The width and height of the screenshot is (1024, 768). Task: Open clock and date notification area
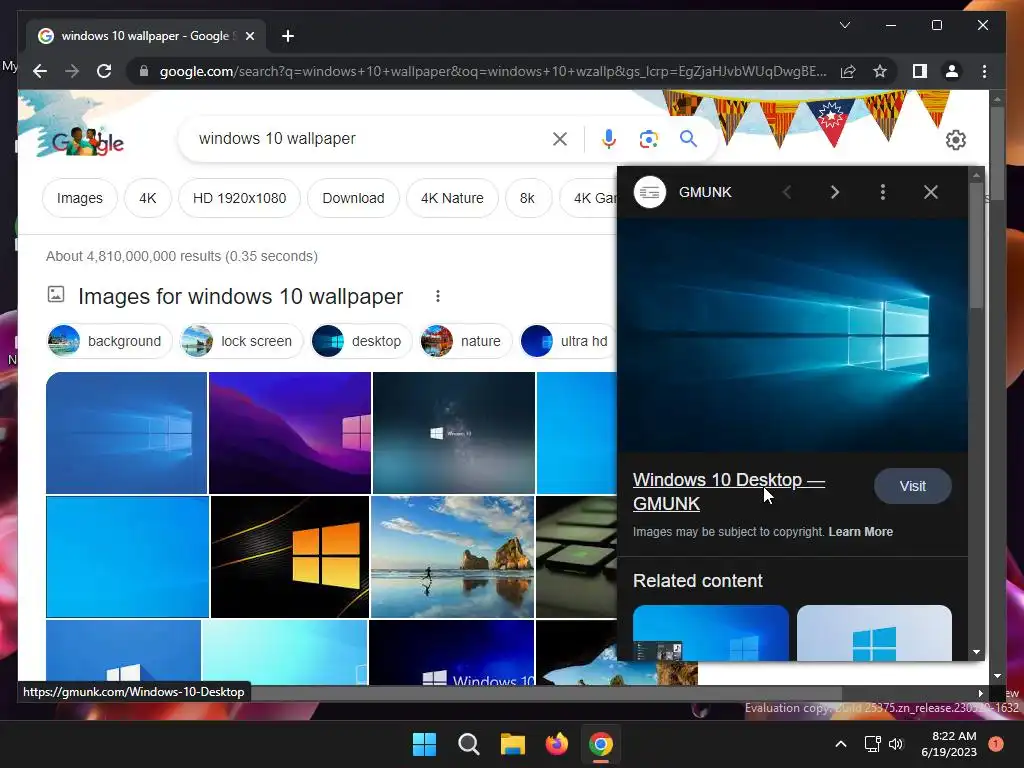pyautogui.click(x=949, y=744)
